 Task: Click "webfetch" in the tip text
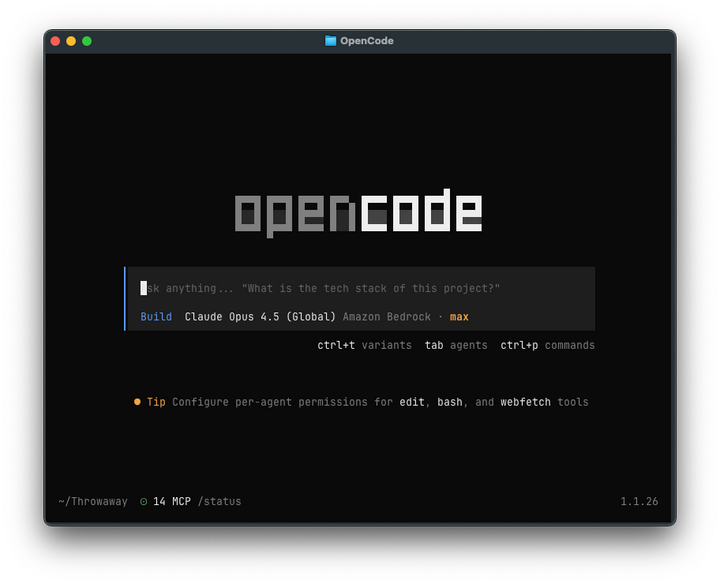click(x=525, y=402)
